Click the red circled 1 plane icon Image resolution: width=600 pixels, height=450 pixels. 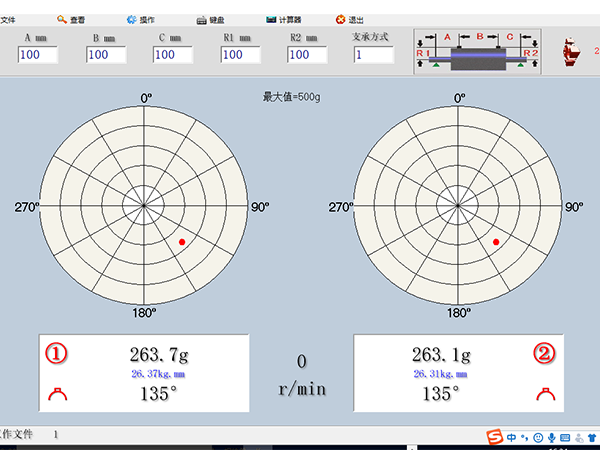[x=58, y=353]
